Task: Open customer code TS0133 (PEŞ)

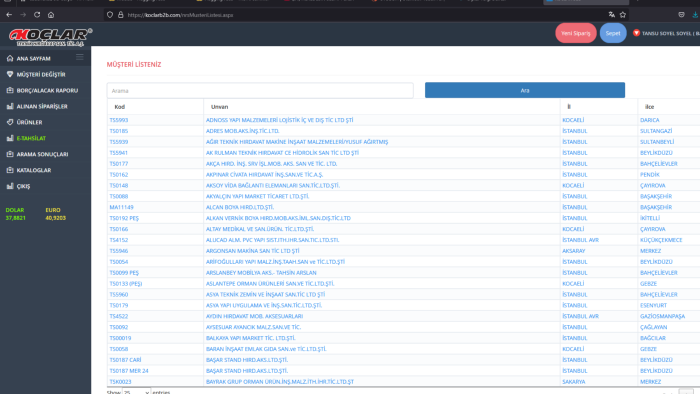Action: click(126, 283)
